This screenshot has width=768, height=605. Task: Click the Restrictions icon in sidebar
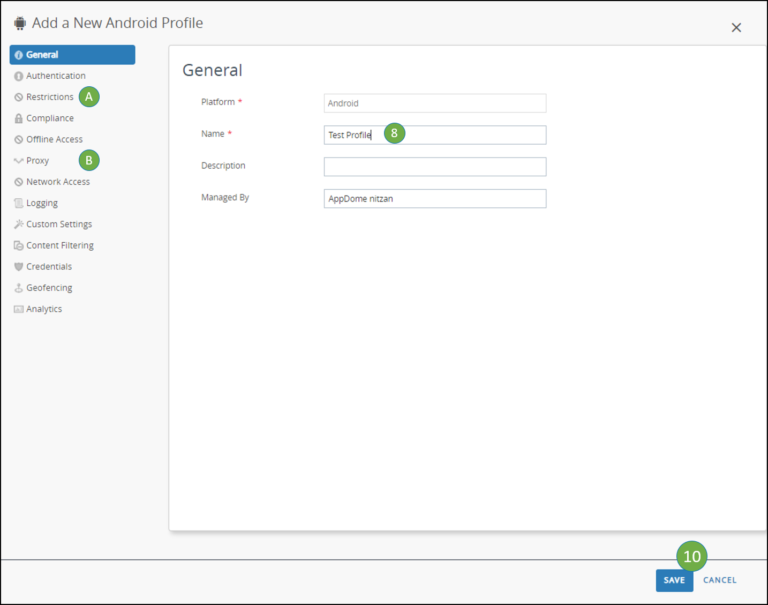coord(18,97)
